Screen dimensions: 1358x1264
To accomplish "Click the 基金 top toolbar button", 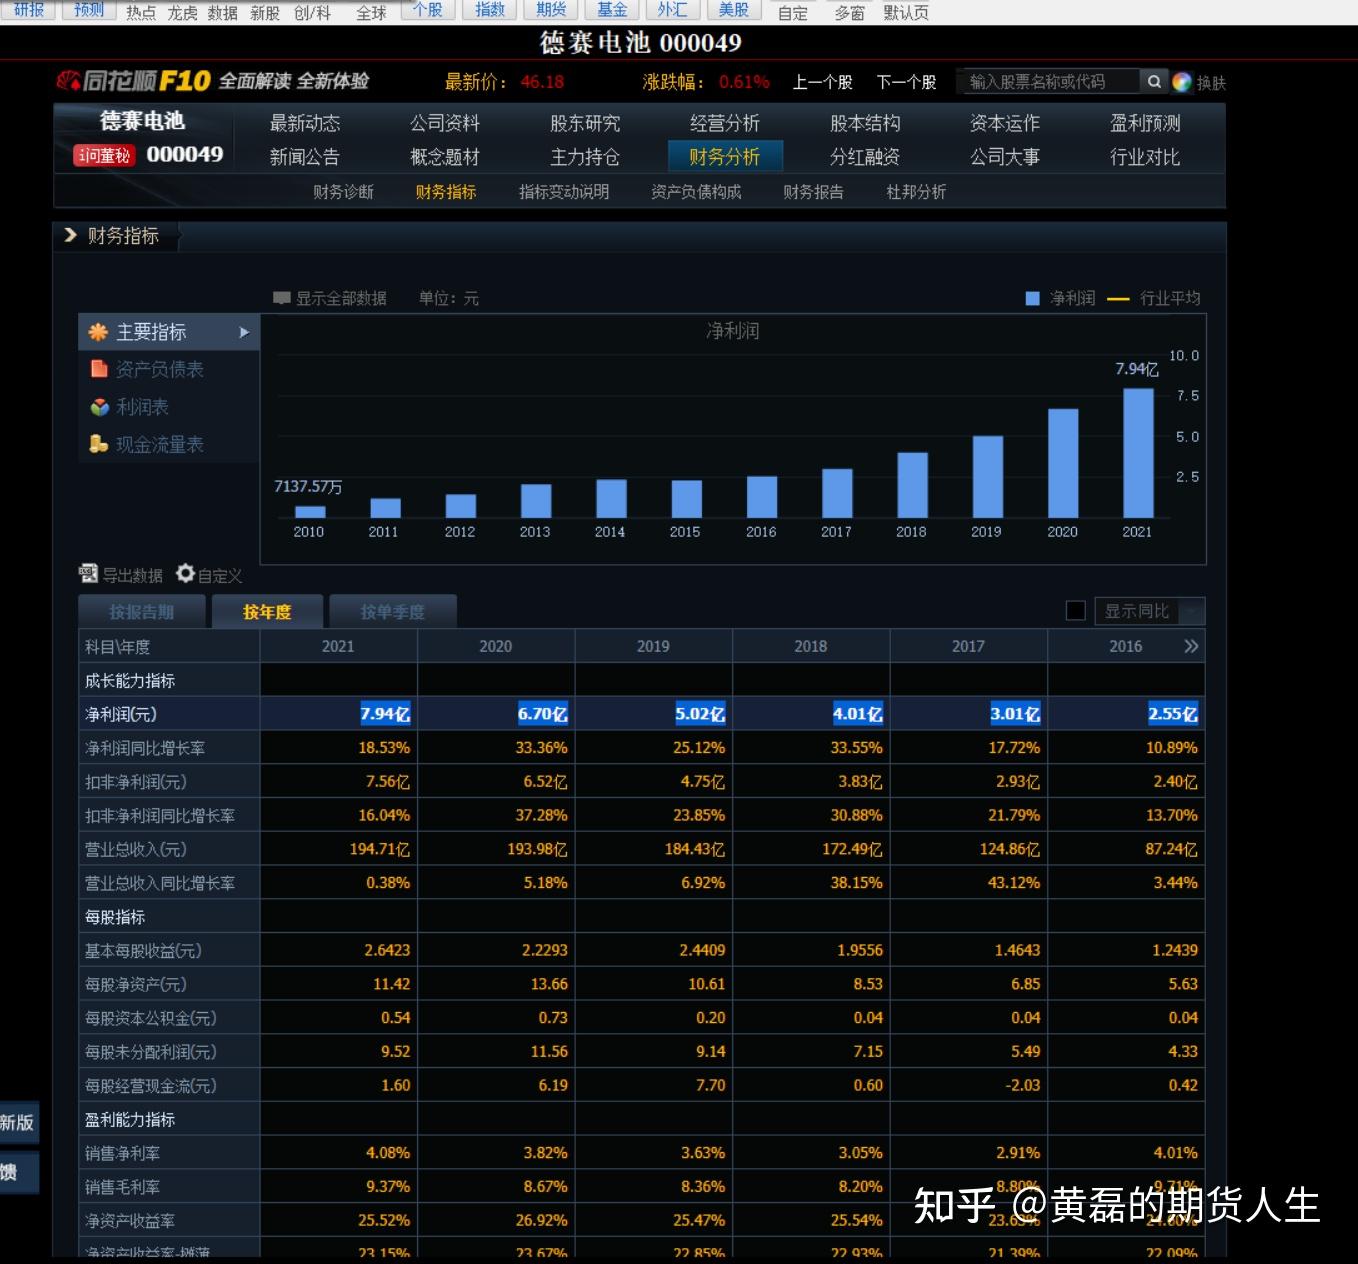I will click(612, 10).
